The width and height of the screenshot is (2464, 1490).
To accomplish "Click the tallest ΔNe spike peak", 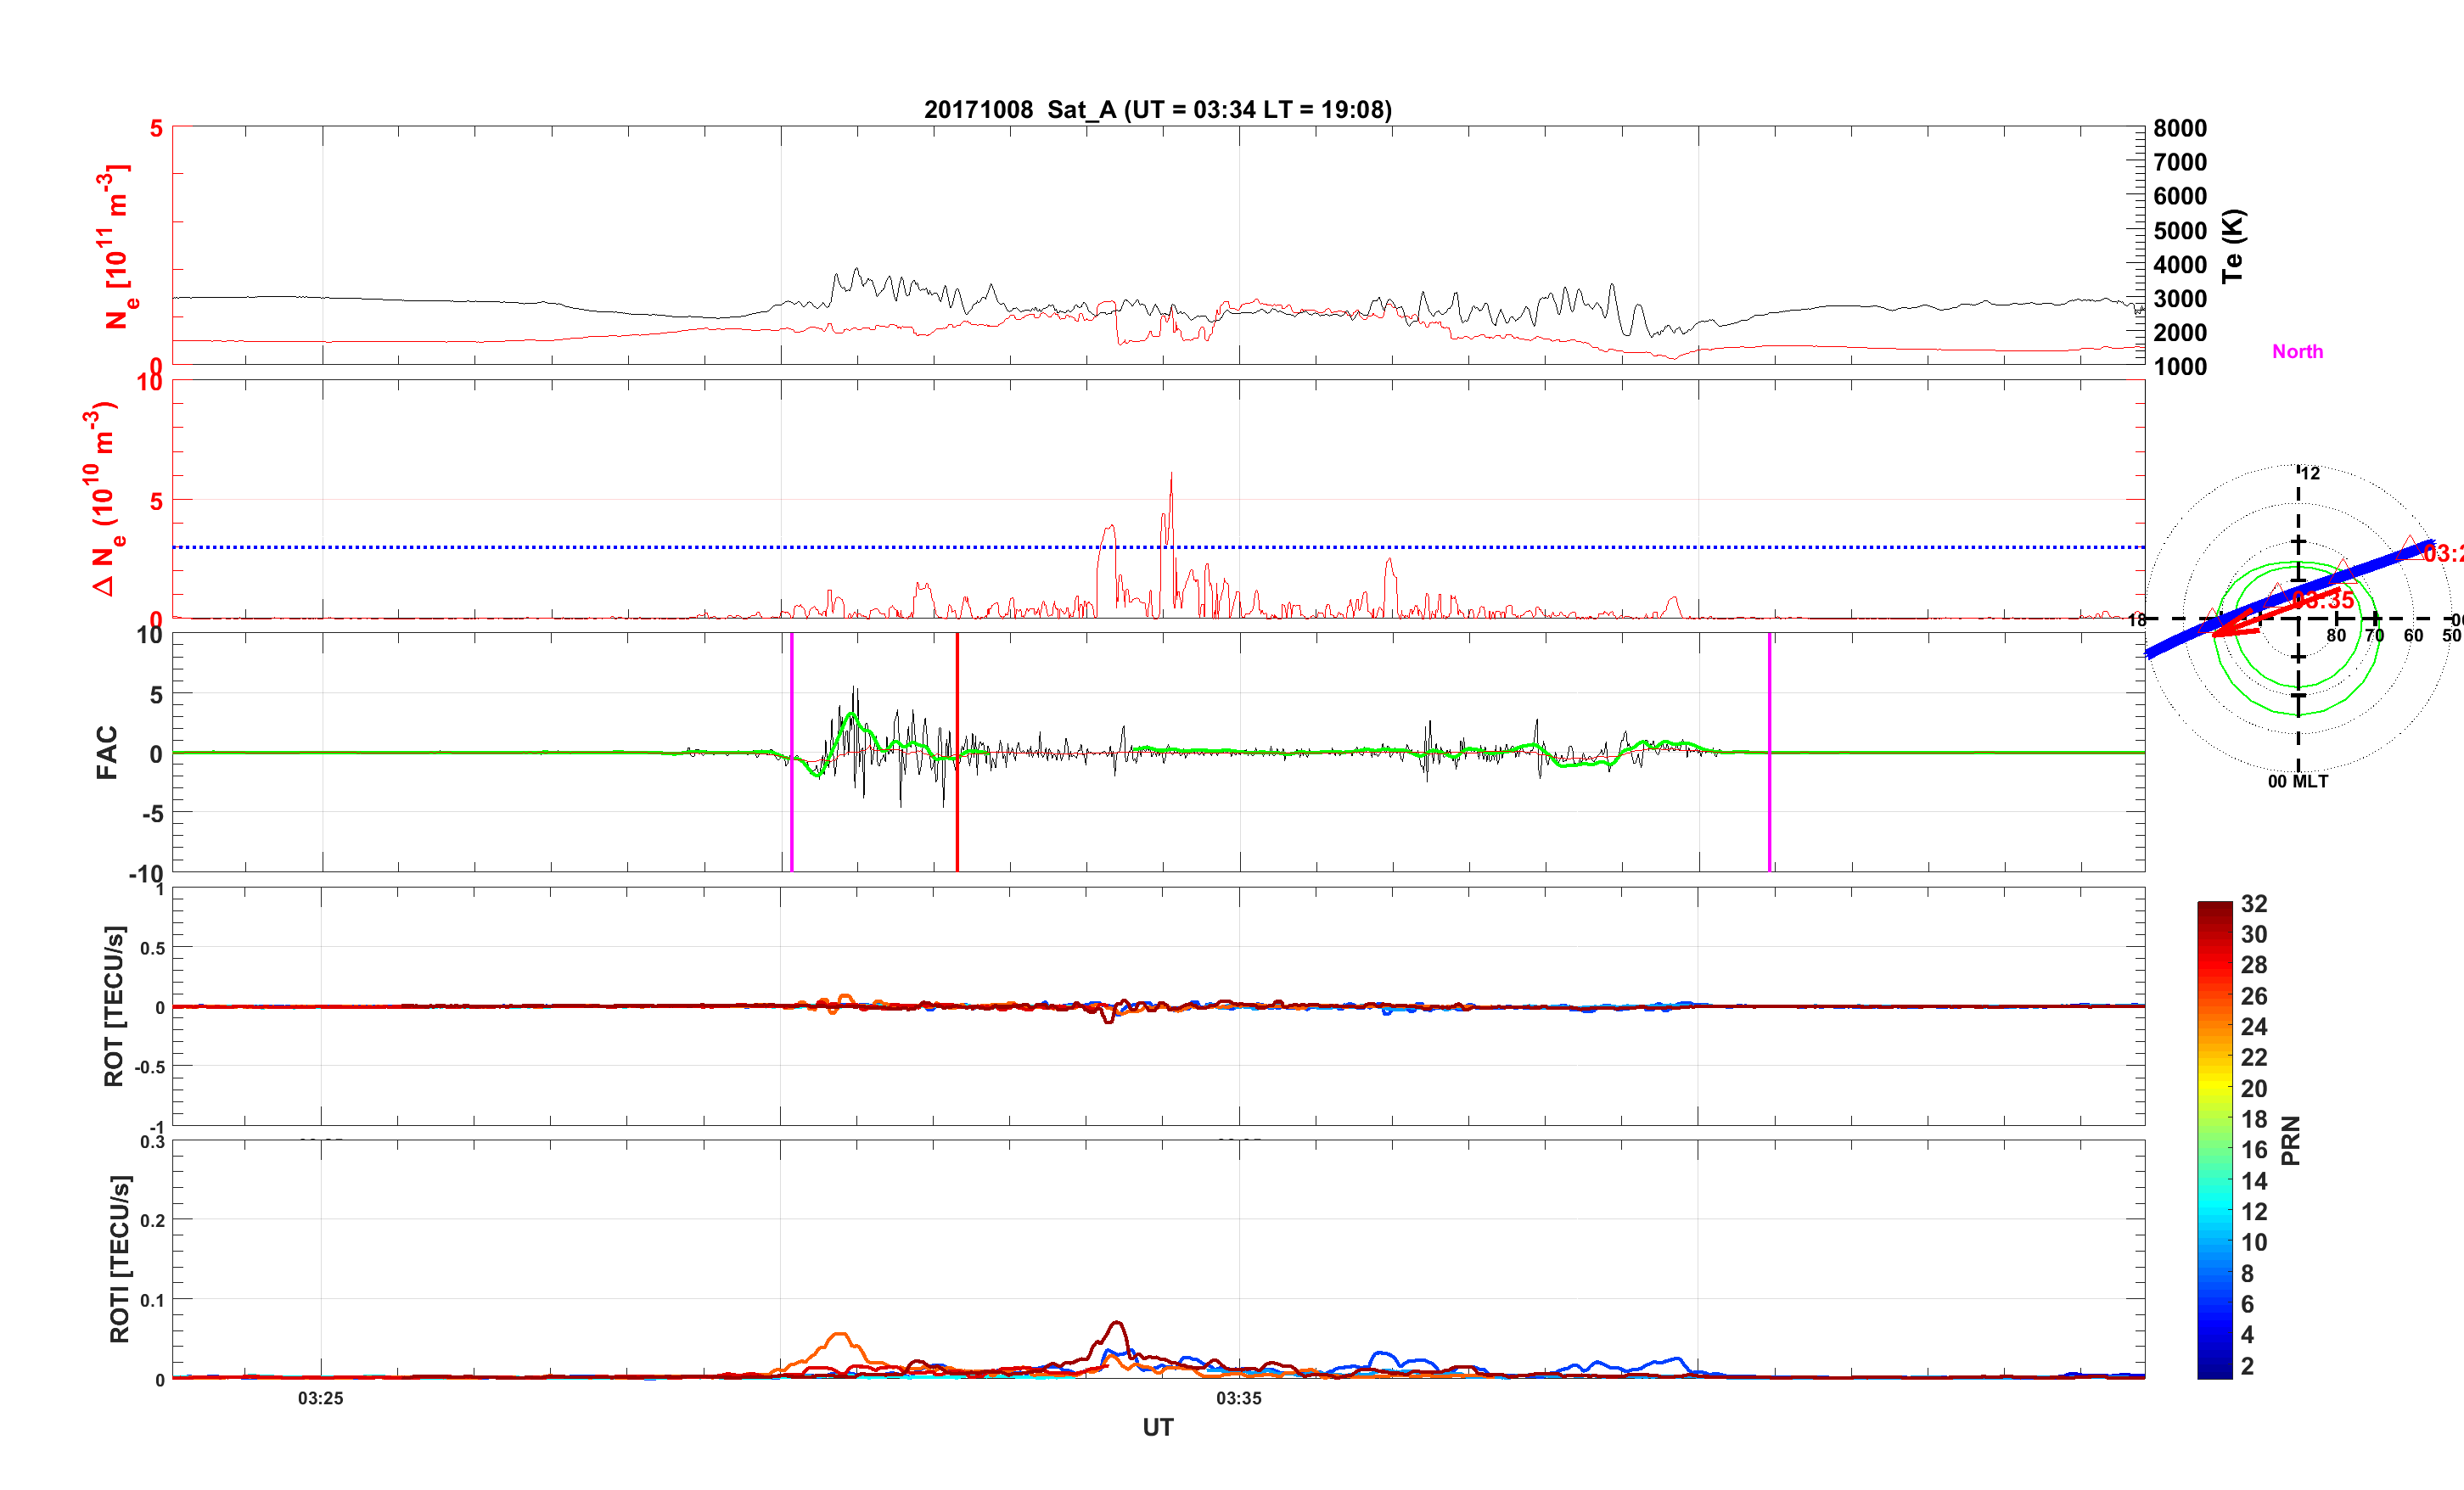I will (1171, 476).
